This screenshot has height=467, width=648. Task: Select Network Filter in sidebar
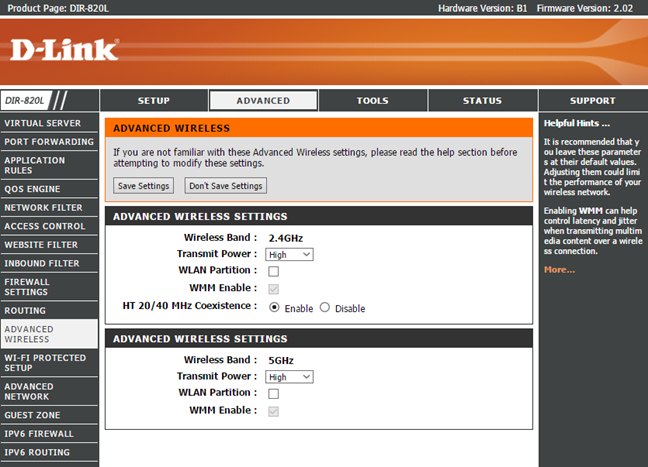point(49,207)
